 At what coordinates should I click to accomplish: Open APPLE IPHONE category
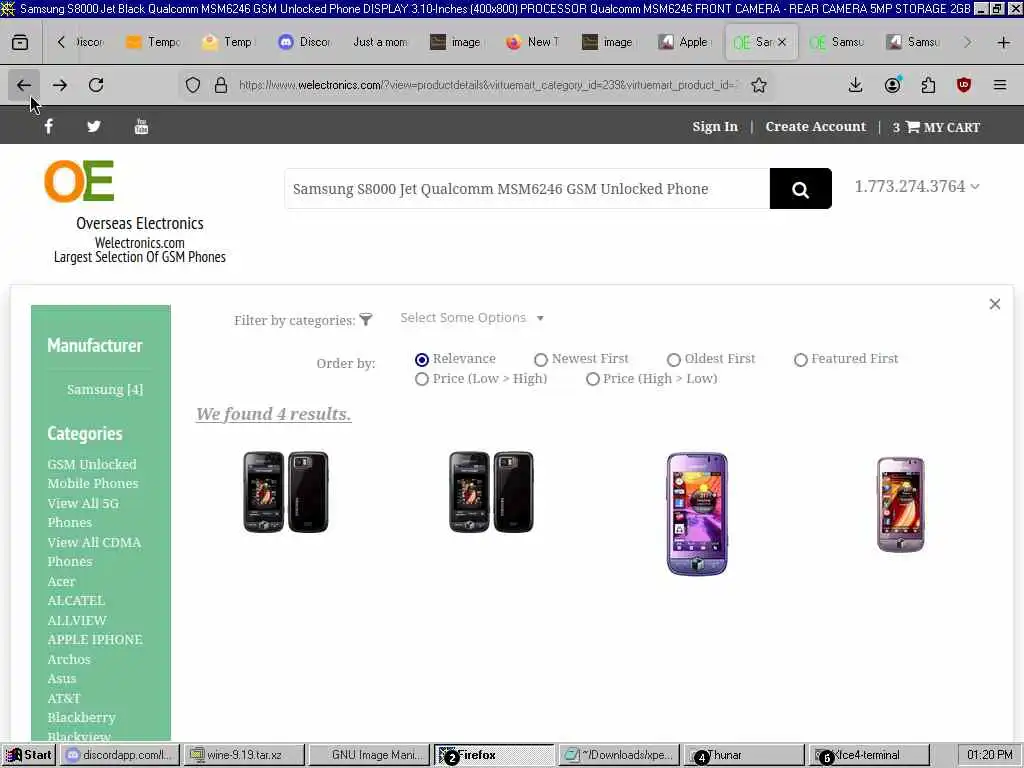(95, 640)
